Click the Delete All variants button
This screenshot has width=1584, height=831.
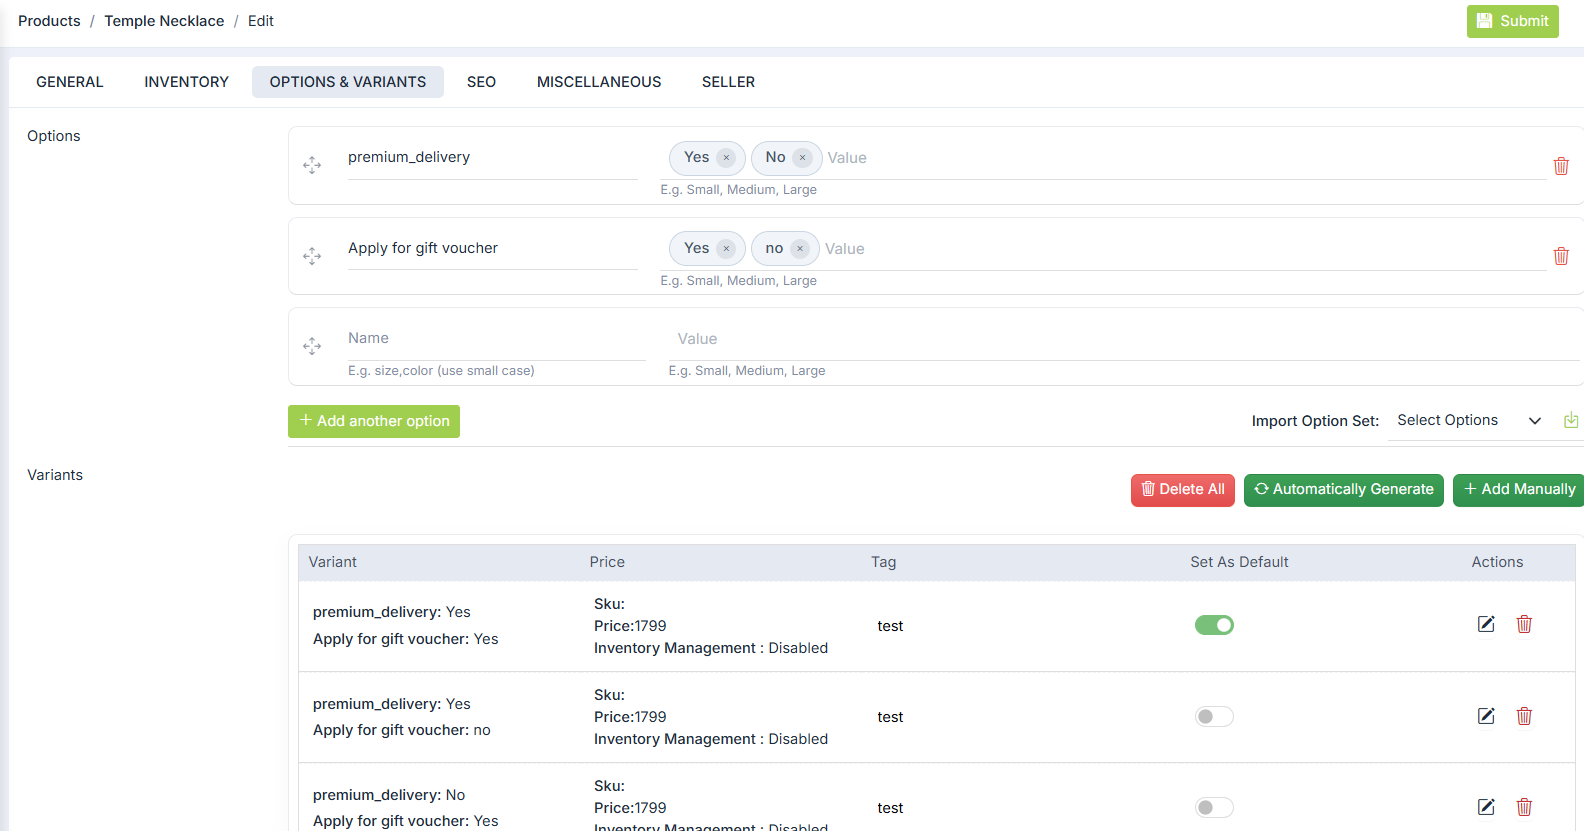click(x=1183, y=490)
